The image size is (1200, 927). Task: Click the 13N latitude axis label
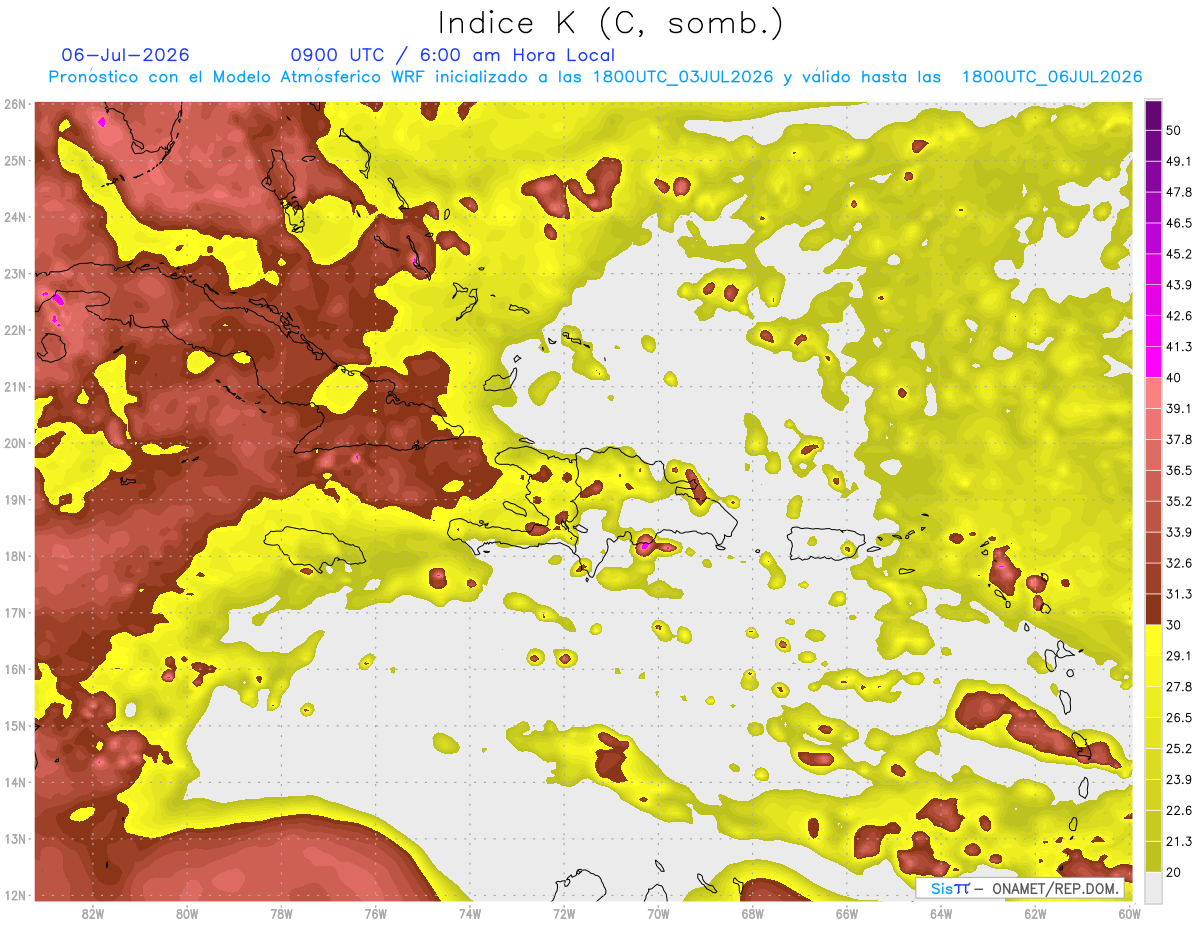(x=14, y=838)
